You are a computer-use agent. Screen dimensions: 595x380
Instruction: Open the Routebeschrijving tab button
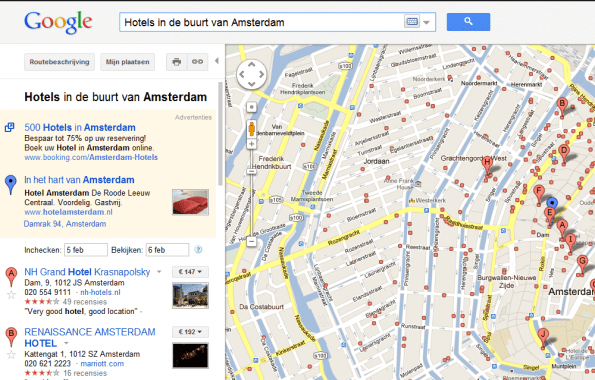[60, 62]
